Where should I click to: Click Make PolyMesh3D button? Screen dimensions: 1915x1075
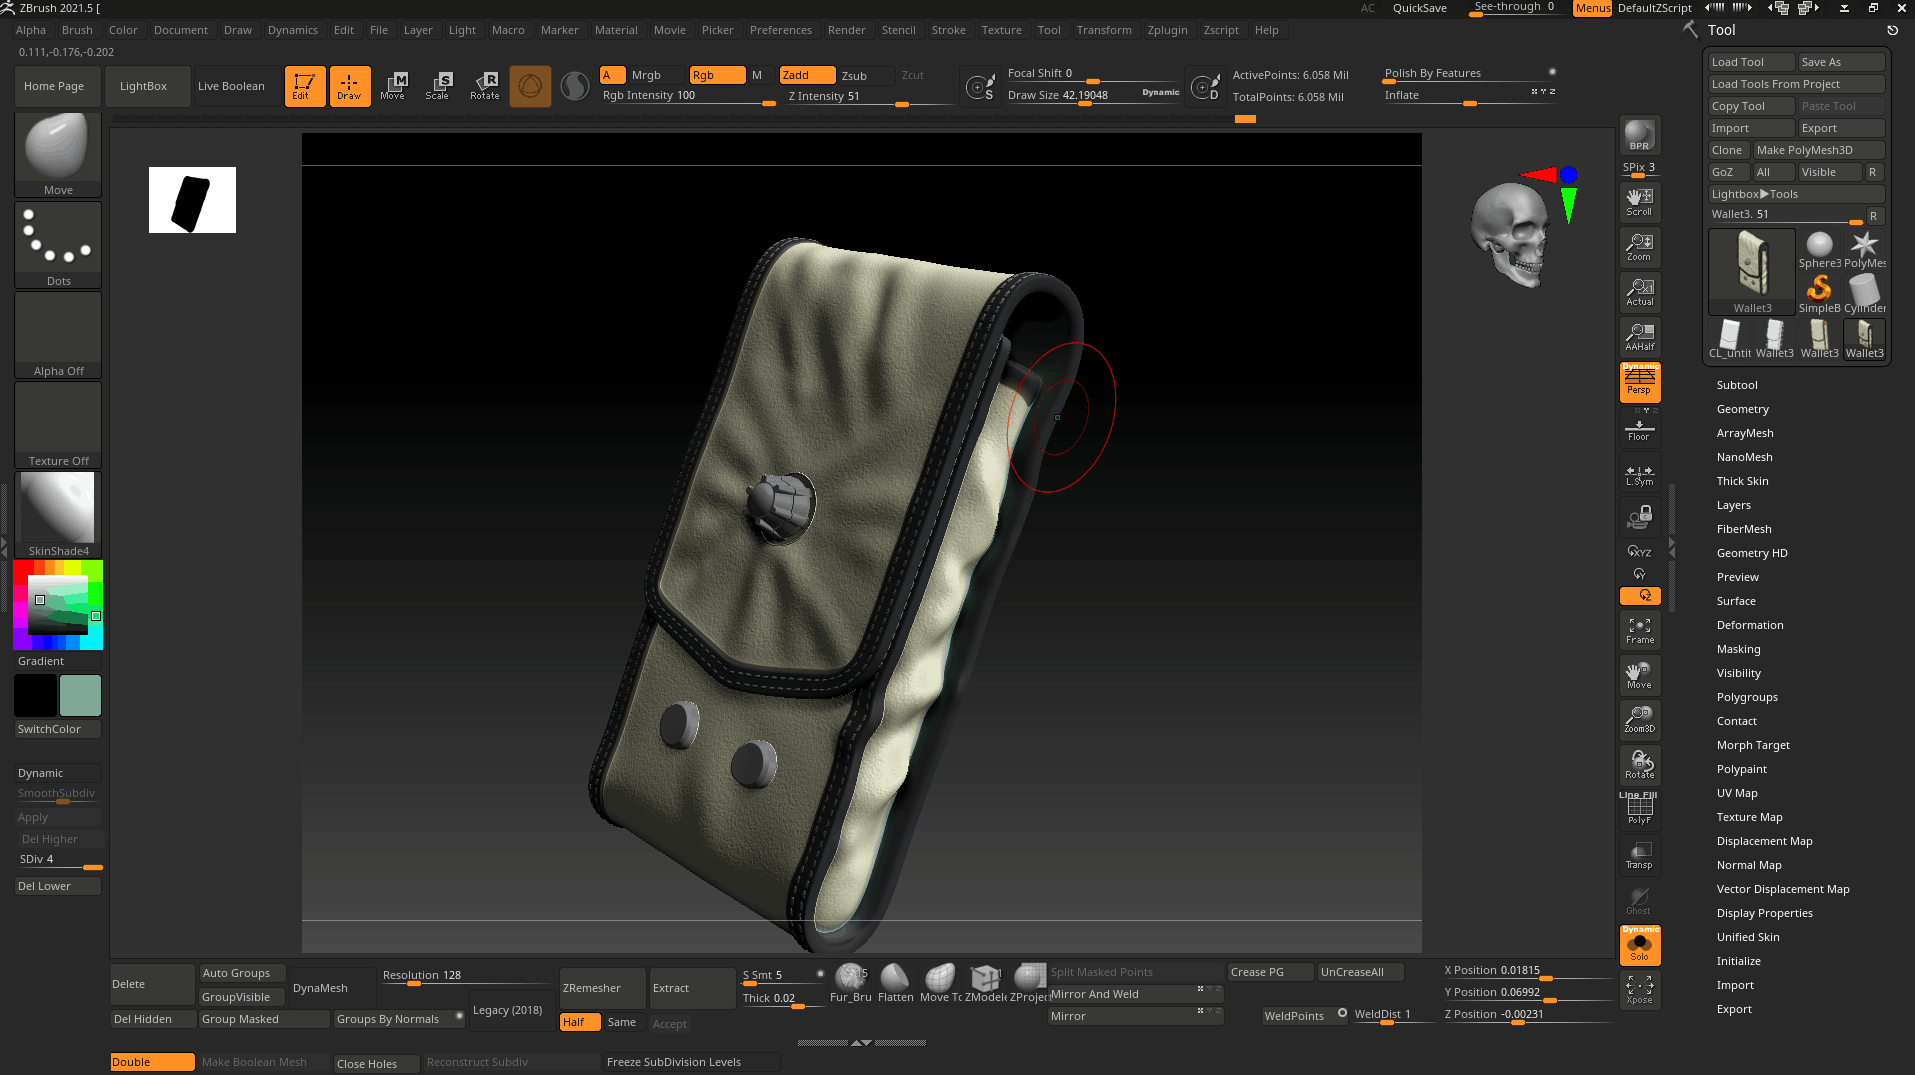click(x=1819, y=150)
